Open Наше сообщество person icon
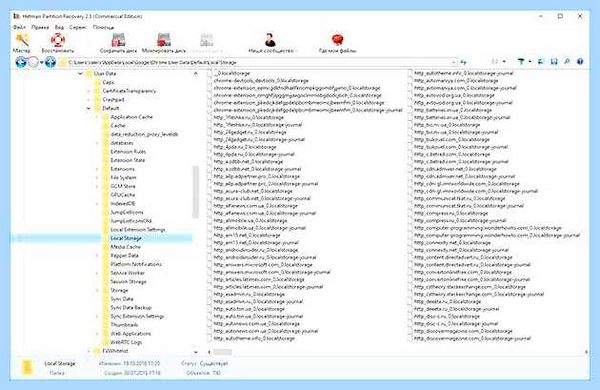This screenshot has width=600, height=390. coord(270,40)
